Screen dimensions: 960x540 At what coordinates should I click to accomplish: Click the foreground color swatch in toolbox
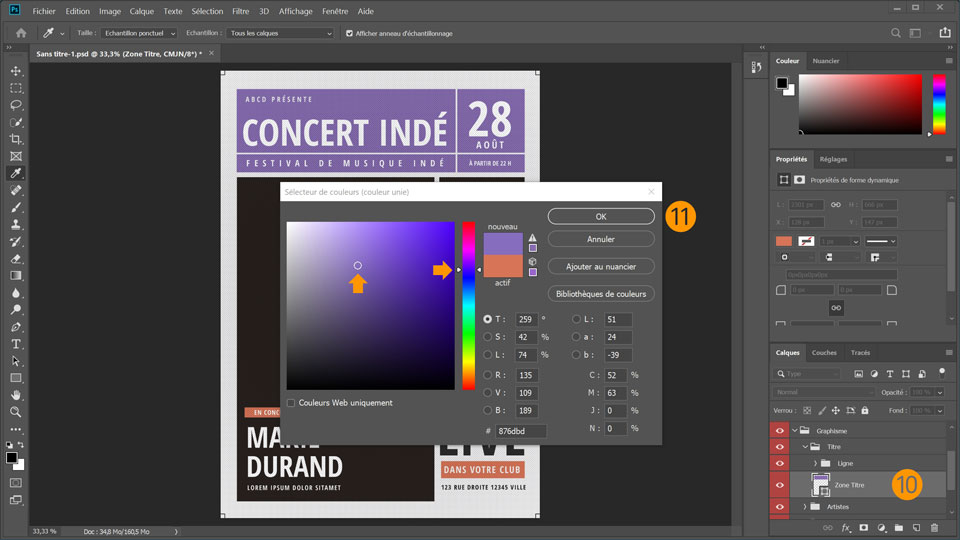pyautogui.click(x=11, y=457)
